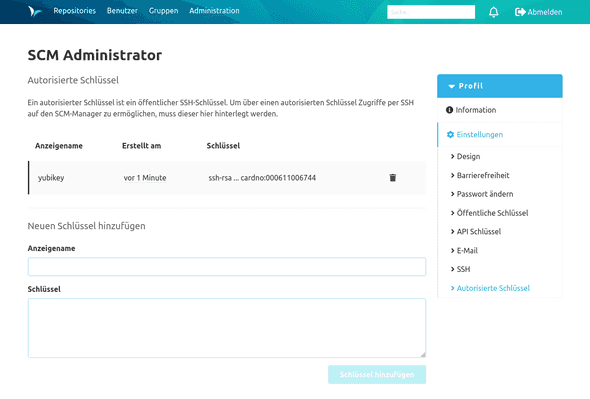The image size is (590, 399).
Task: Focus the Suche search field
Action: (431, 12)
